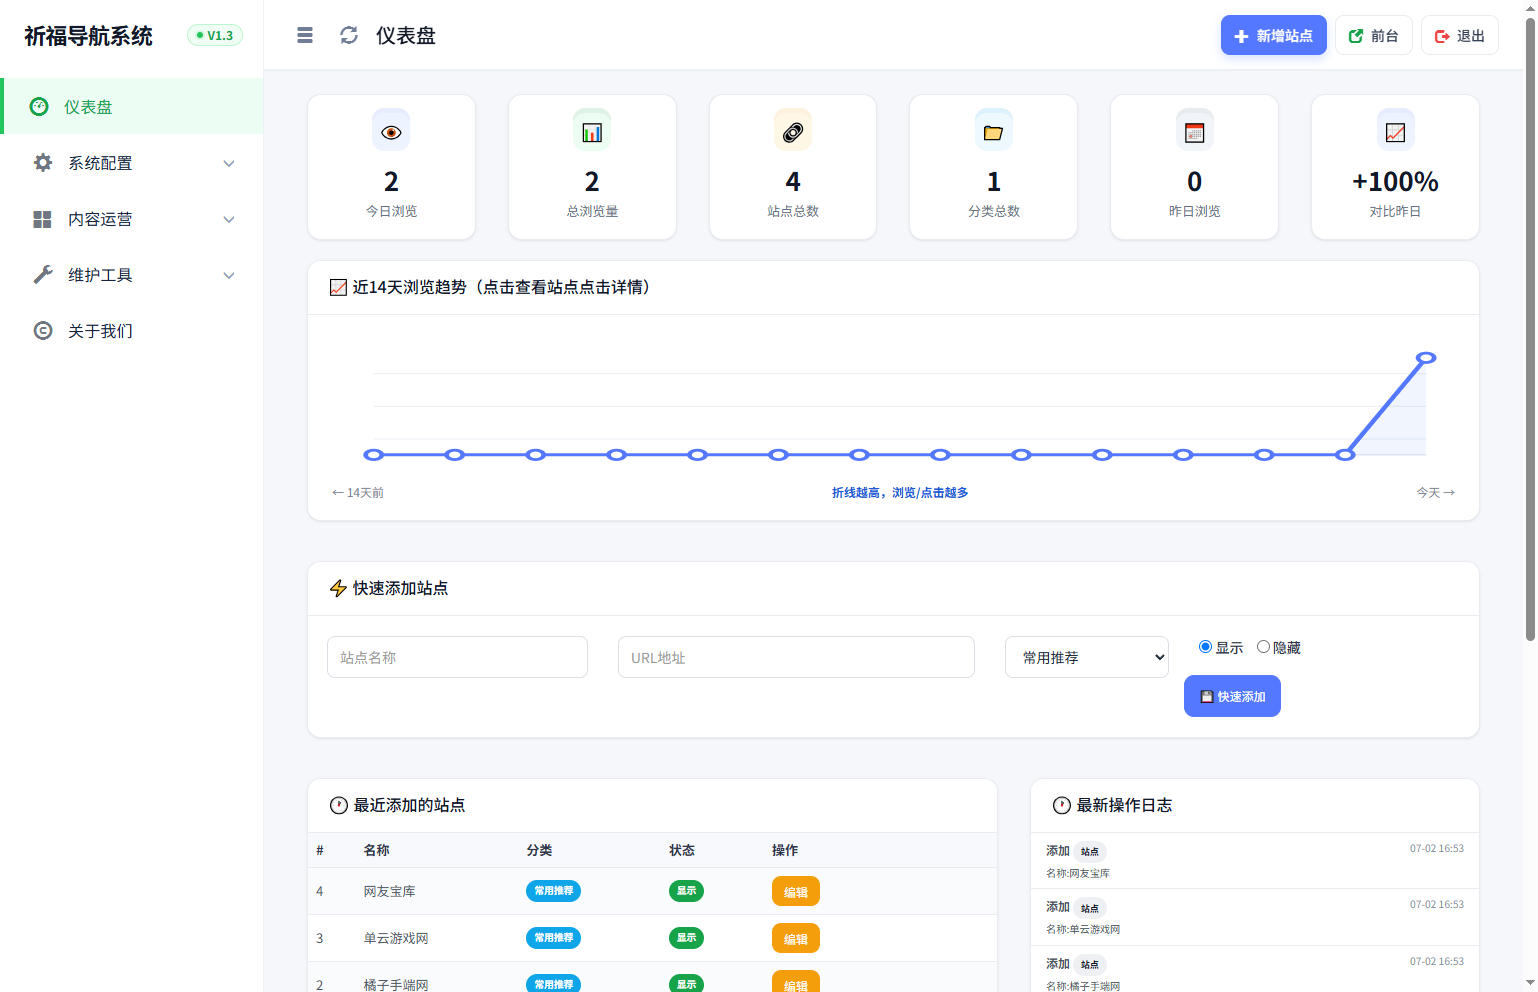Viewport: 1538px width, 992px height.
Task: Open the 内容运营 sidebar menu
Action: tap(132, 219)
